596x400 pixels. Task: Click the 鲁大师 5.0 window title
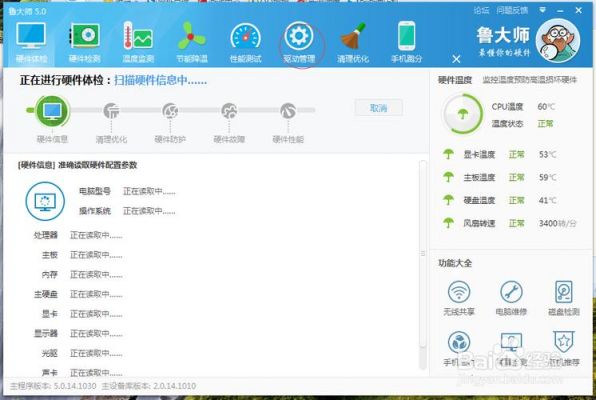pos(27,11)
